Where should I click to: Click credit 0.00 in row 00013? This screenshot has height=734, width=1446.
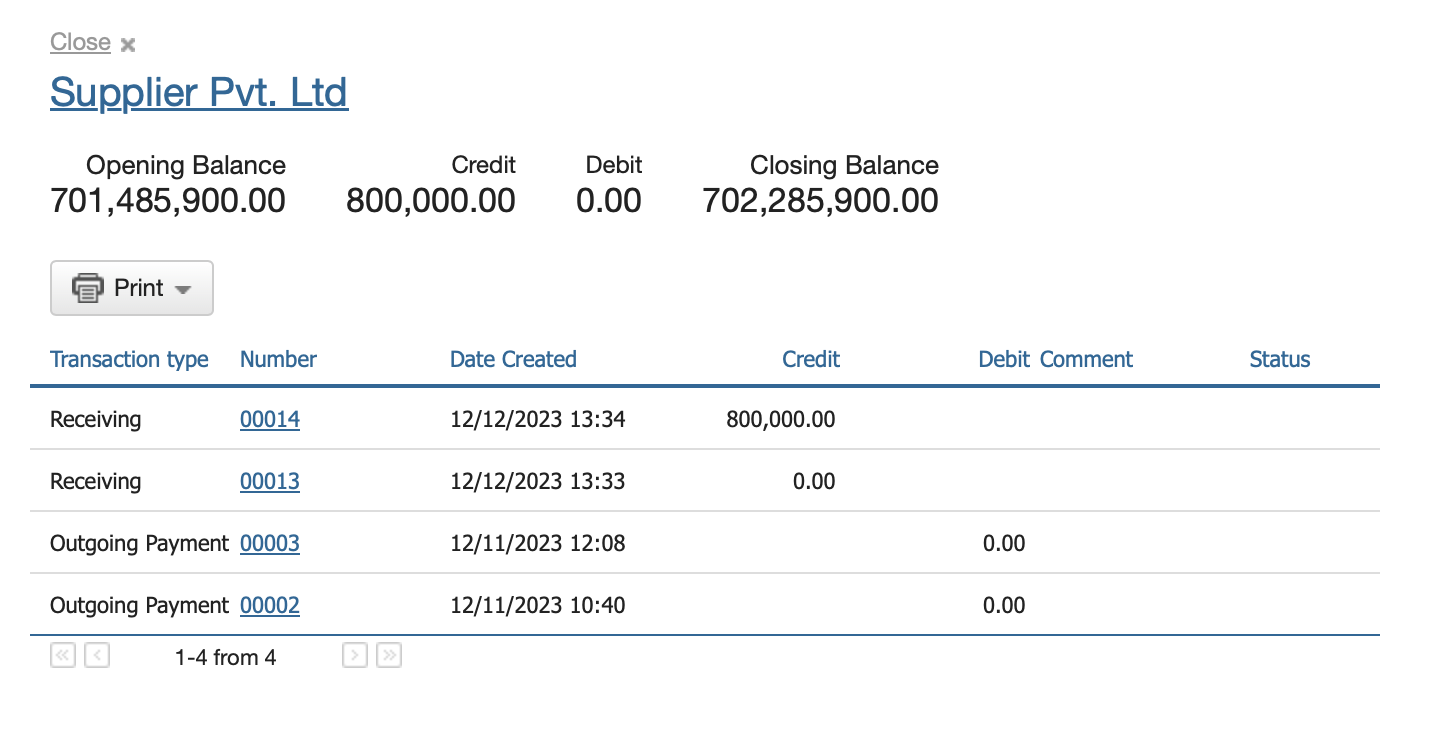(x=814, y=482)
